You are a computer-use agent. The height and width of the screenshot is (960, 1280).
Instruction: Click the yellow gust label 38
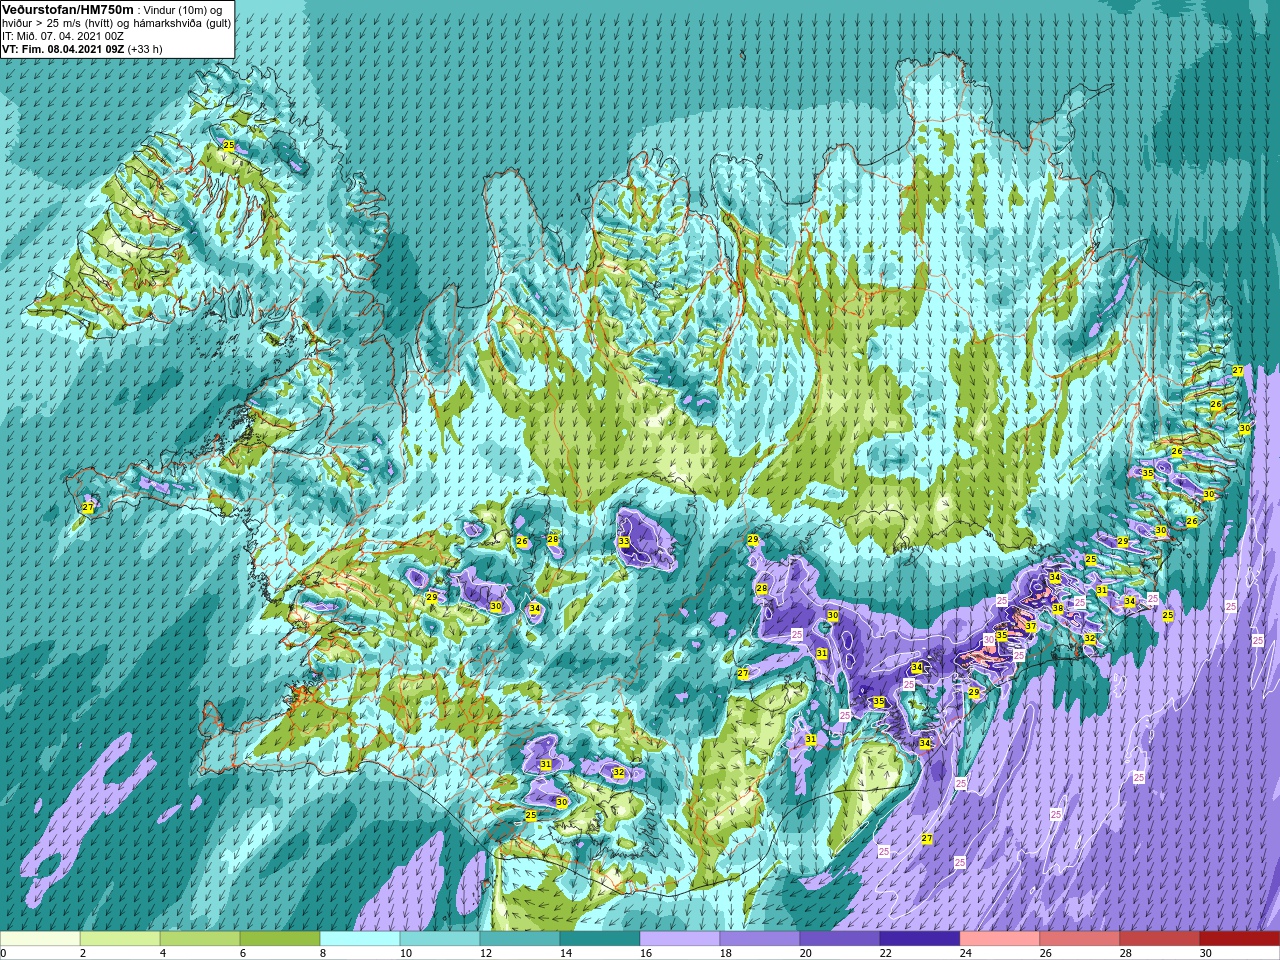coord(1058,608)
